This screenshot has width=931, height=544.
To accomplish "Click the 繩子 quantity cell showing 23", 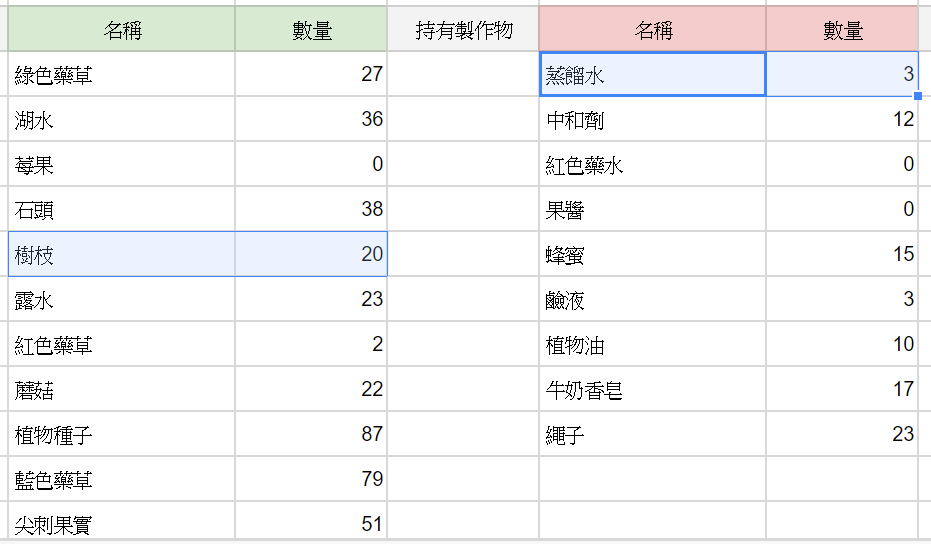I will (843, 434).
